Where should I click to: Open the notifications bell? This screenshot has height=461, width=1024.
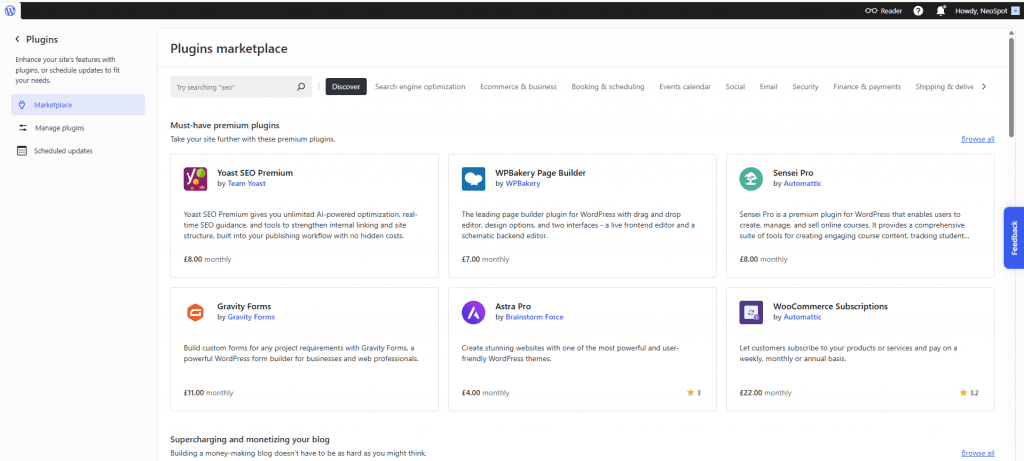940,10
